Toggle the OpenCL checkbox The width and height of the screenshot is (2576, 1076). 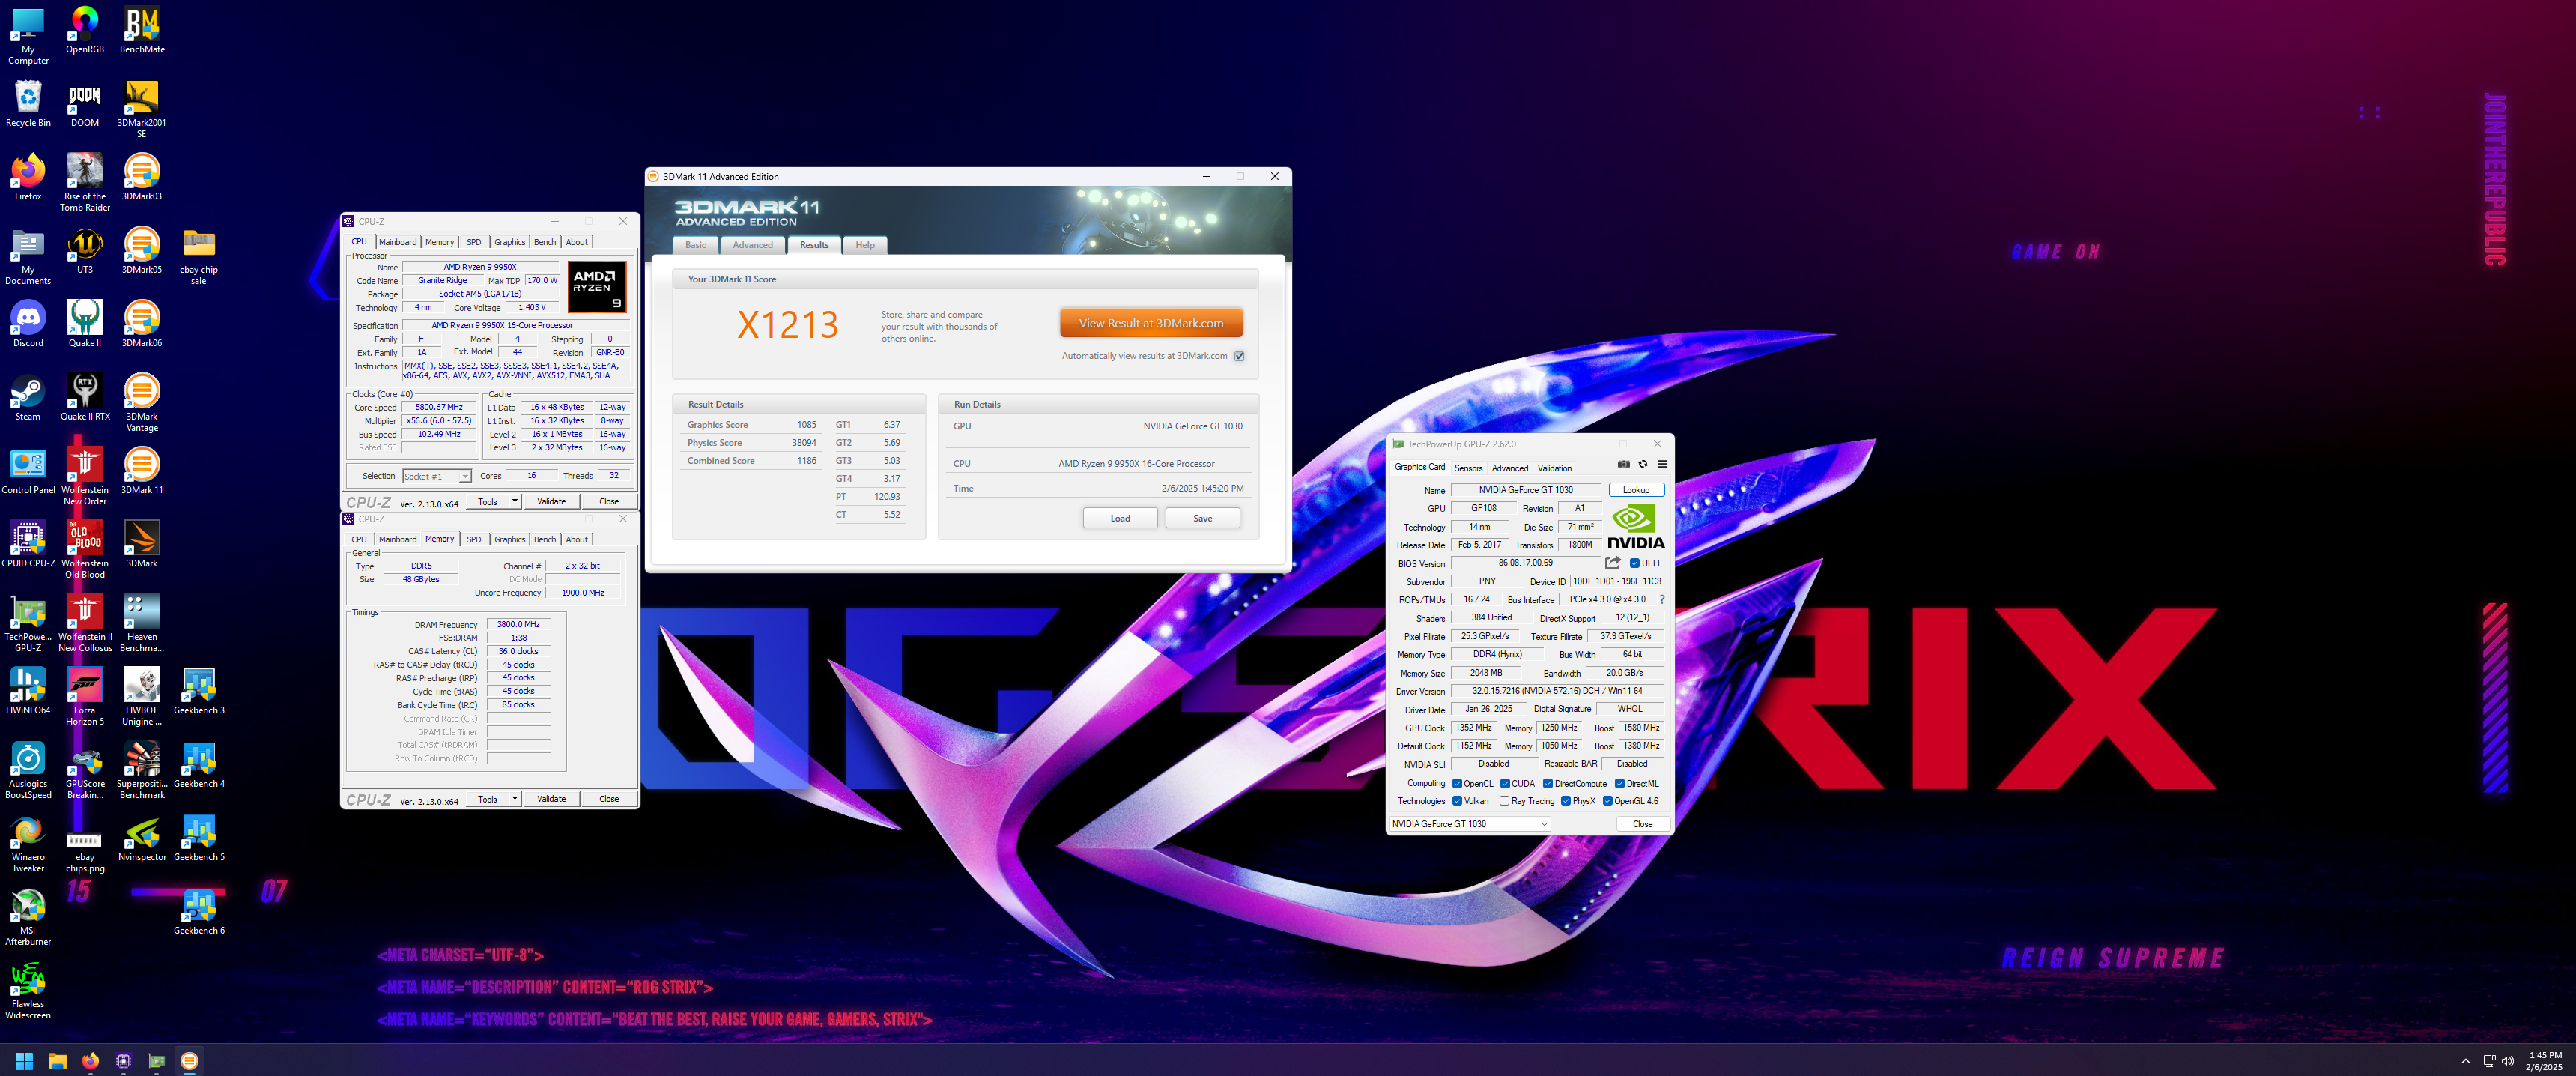(x=1457, y=783)
